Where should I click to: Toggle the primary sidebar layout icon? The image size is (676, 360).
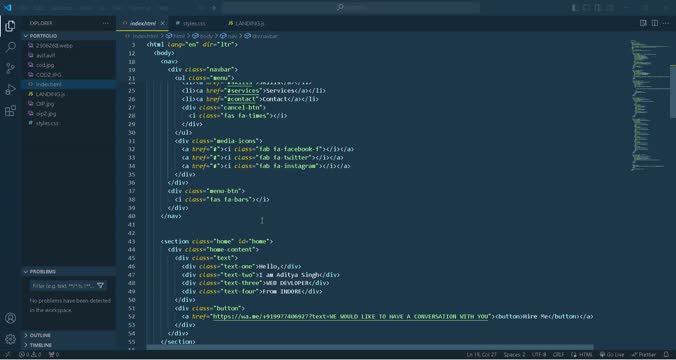tap(574, 7)
